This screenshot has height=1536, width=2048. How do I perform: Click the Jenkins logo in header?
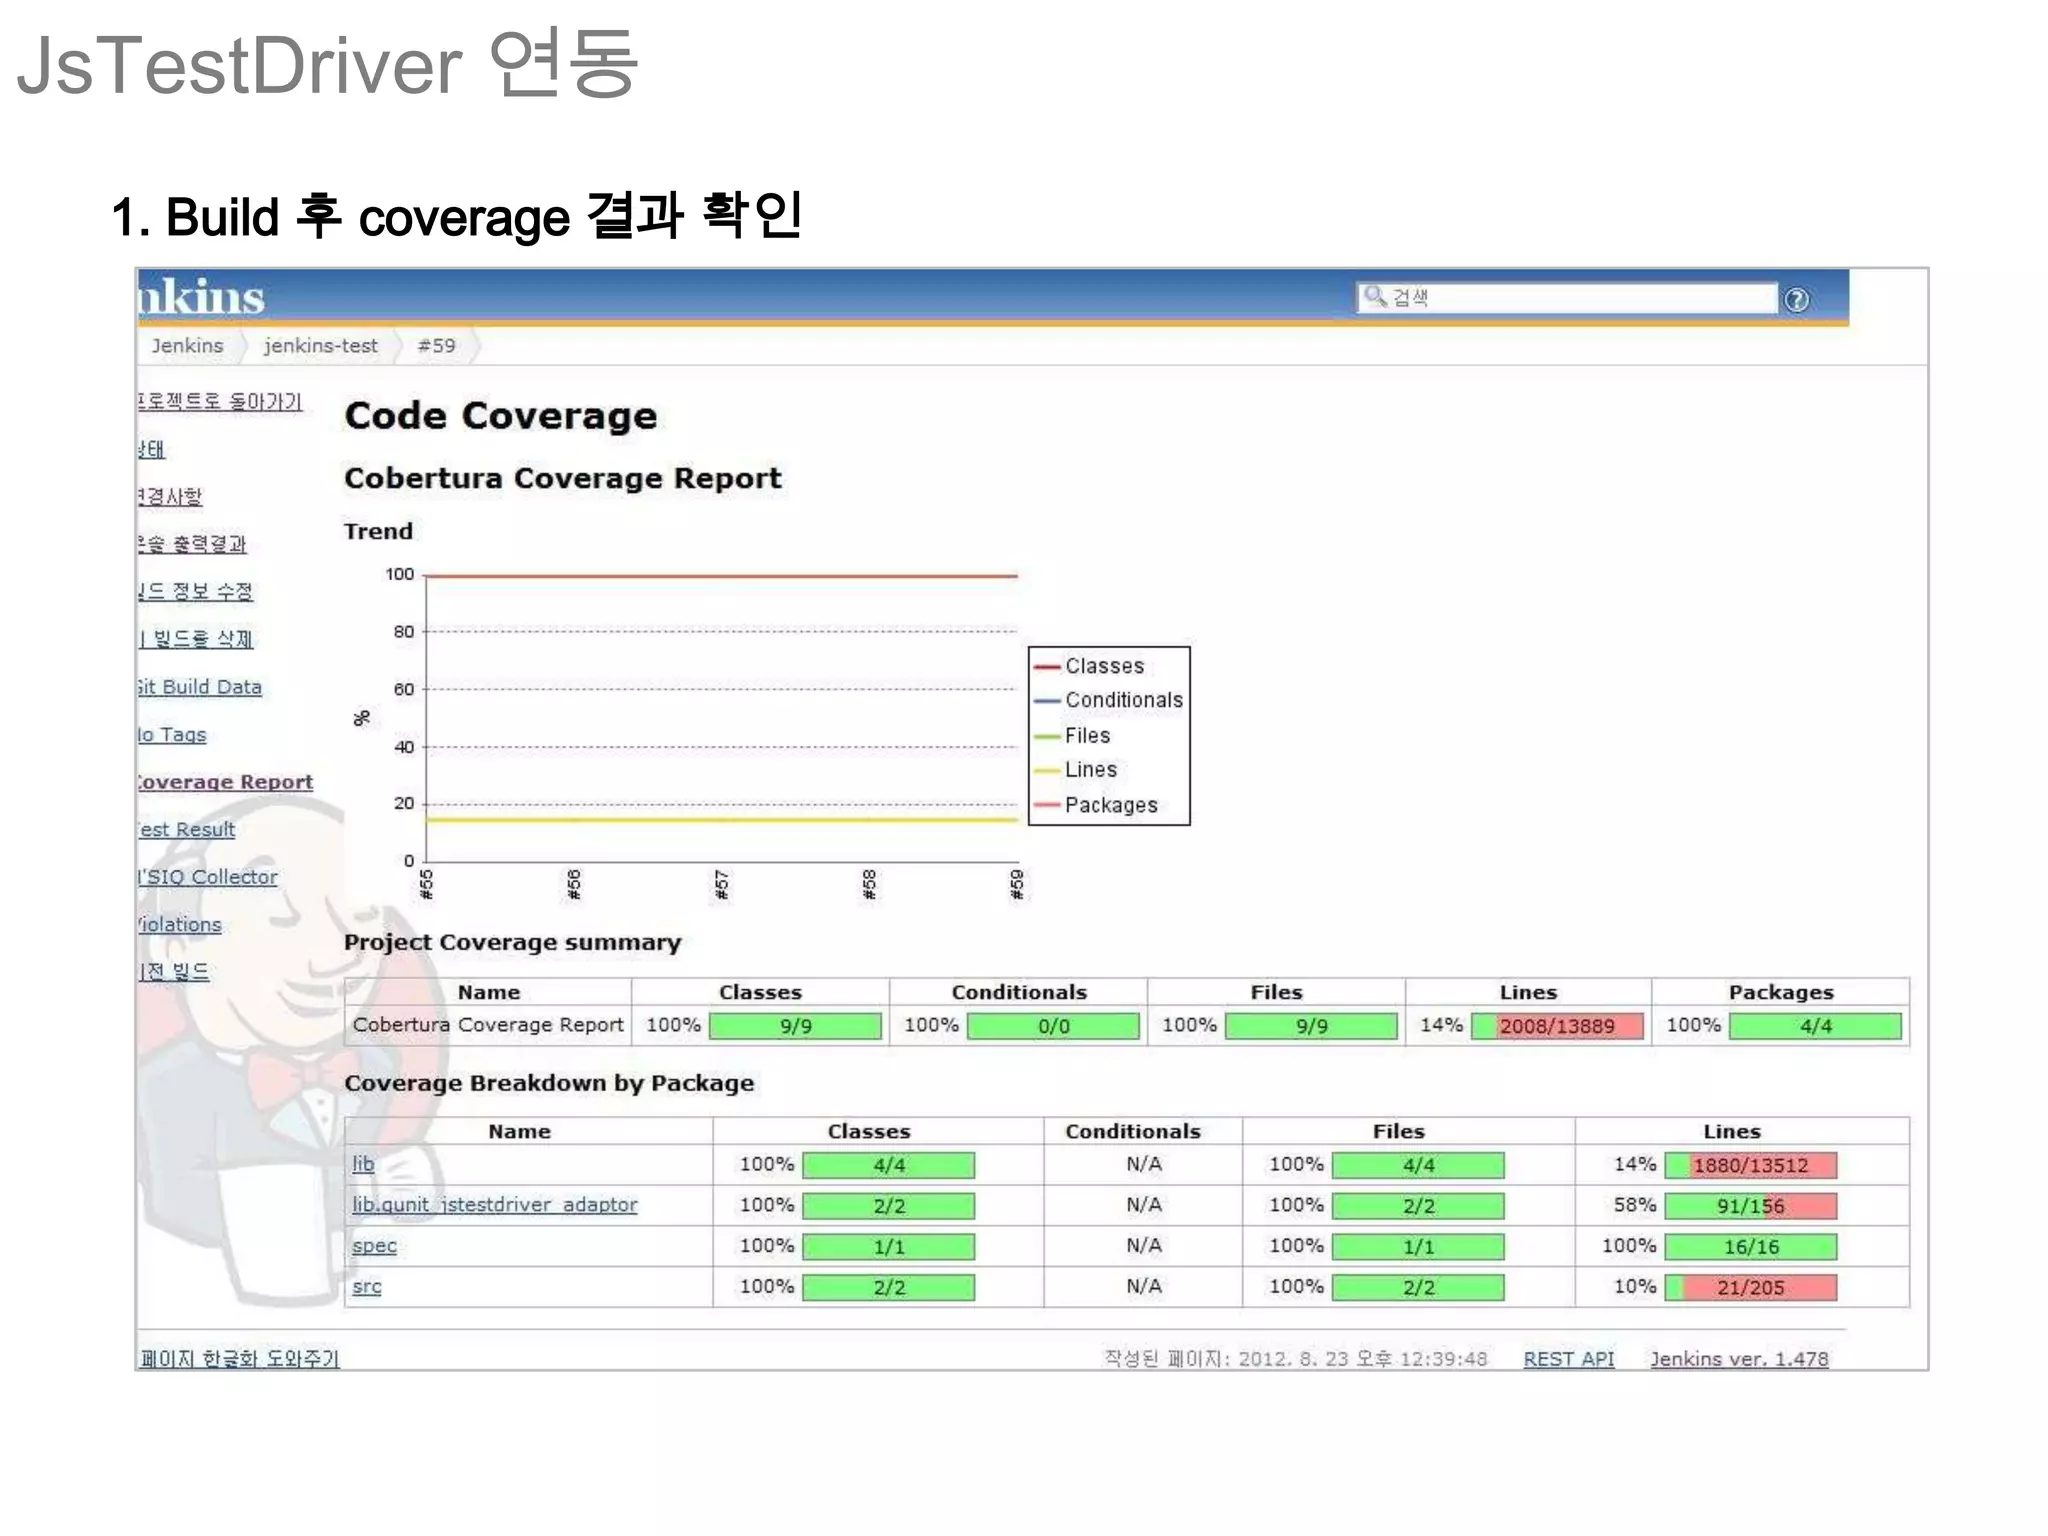coord(201,297)
